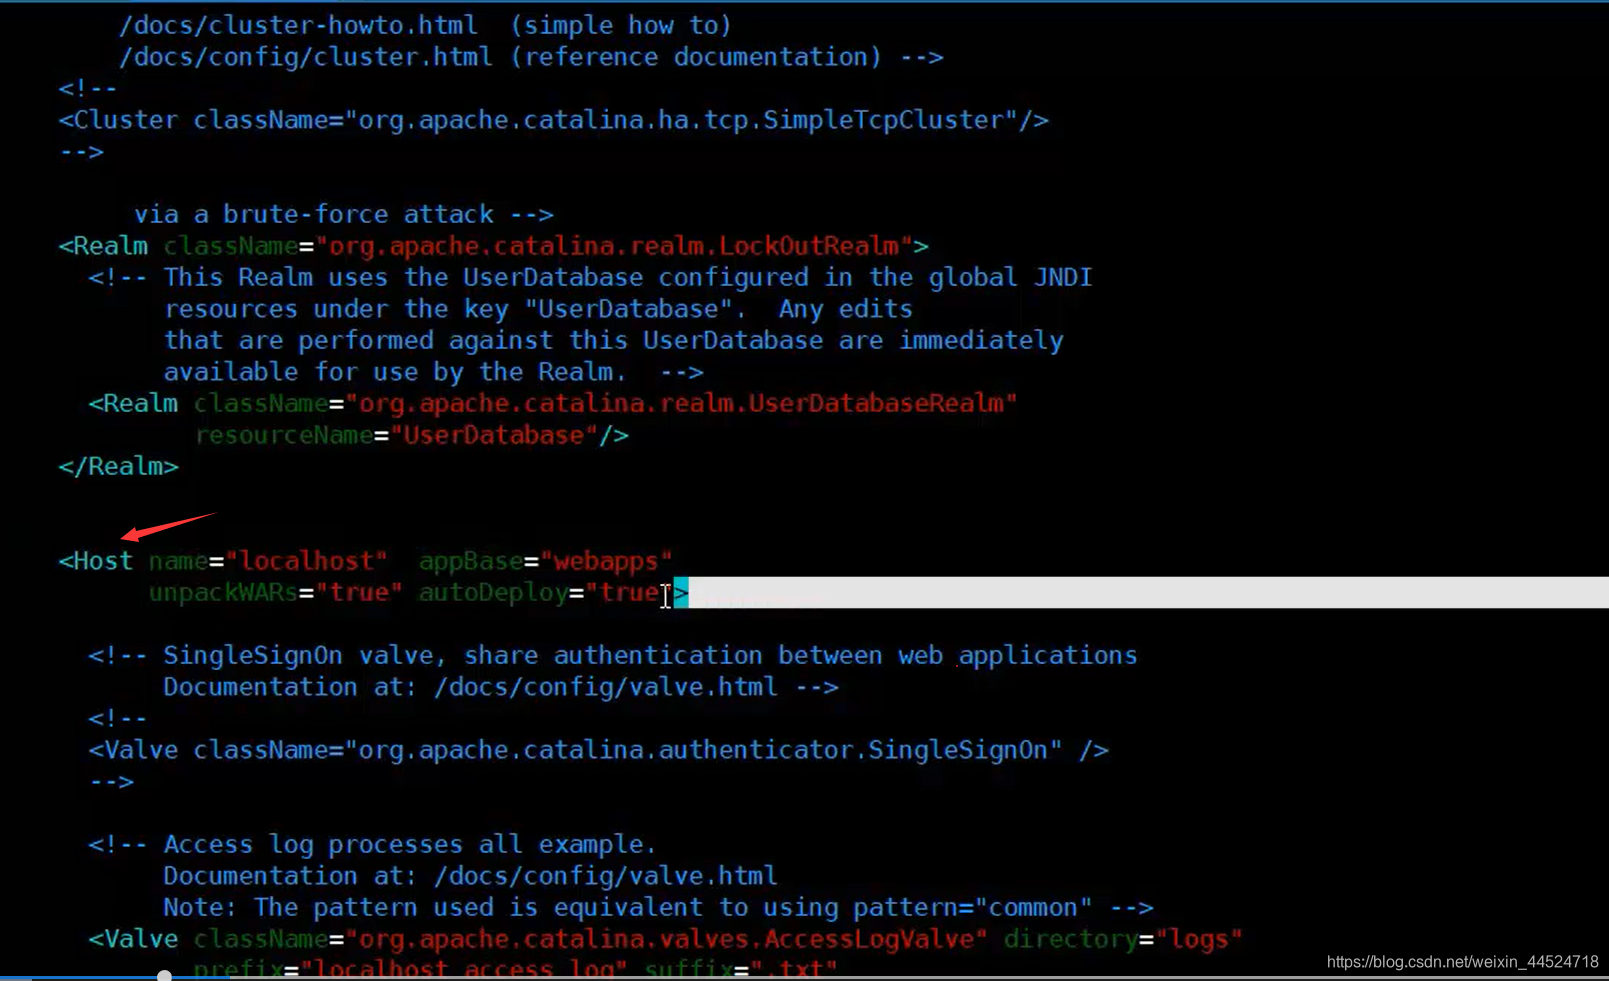Click the UserDatabaseRealm className value

681,403
